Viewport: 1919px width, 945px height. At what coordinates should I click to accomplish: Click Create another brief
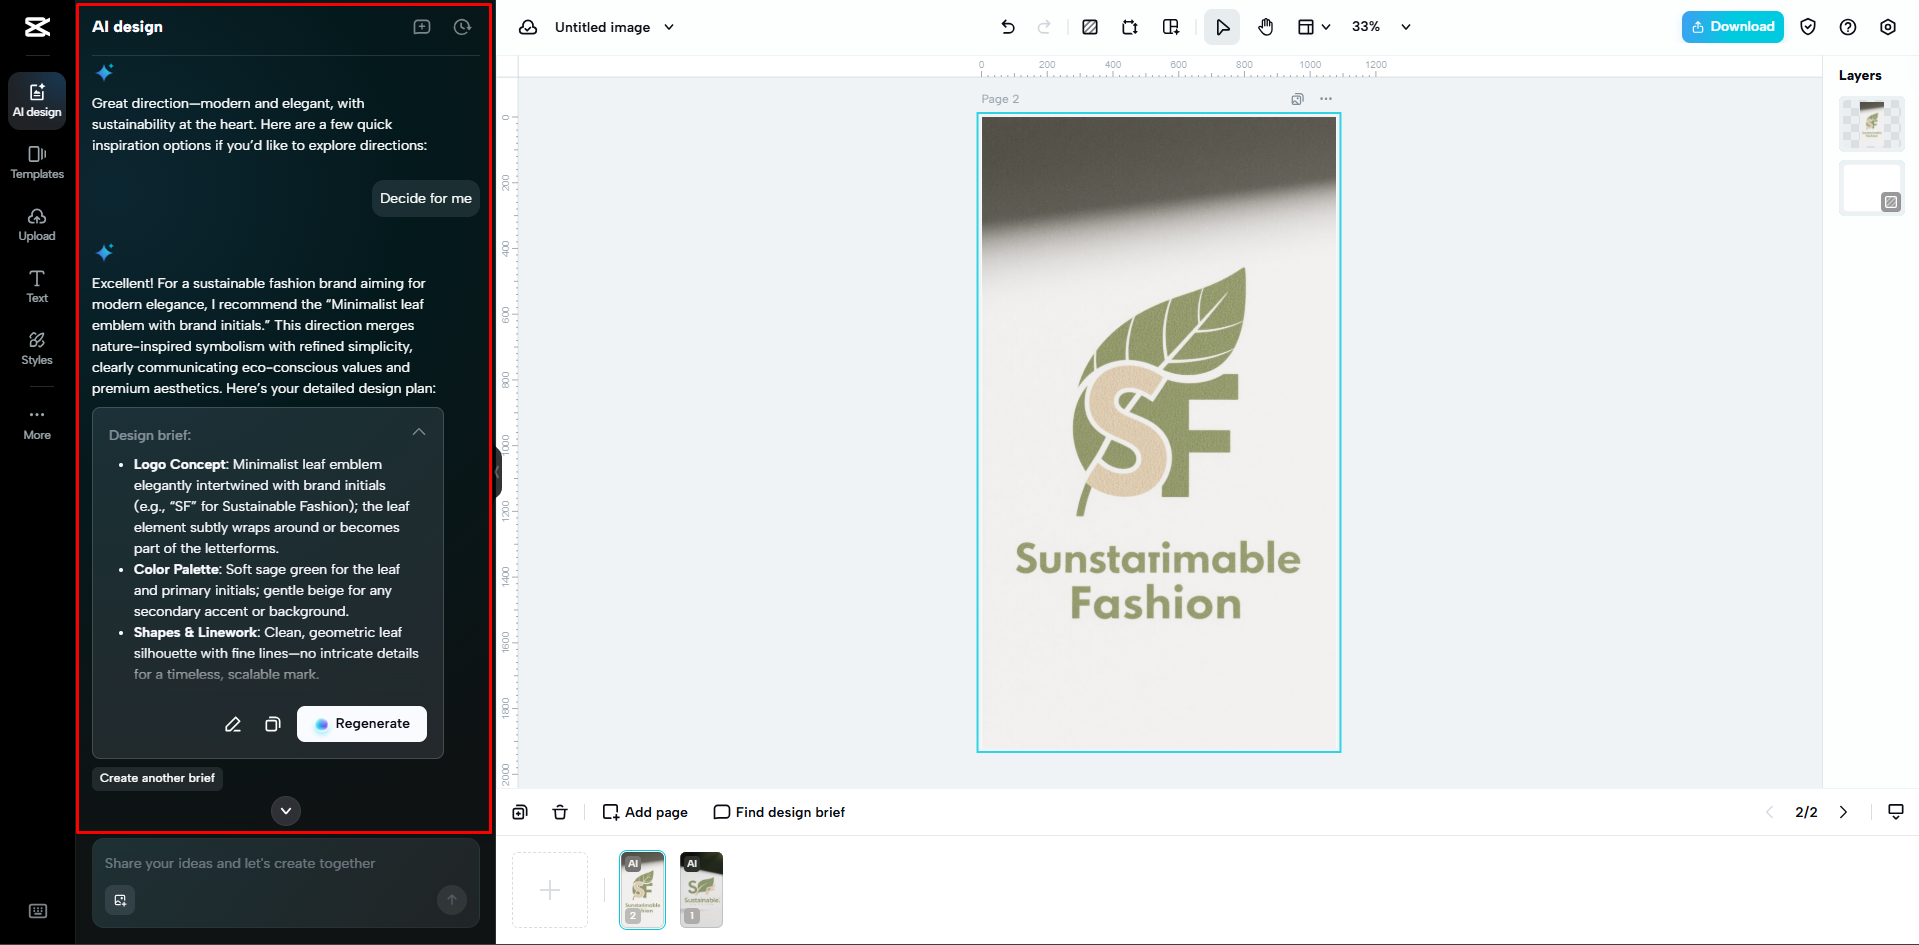click(157, 778)
